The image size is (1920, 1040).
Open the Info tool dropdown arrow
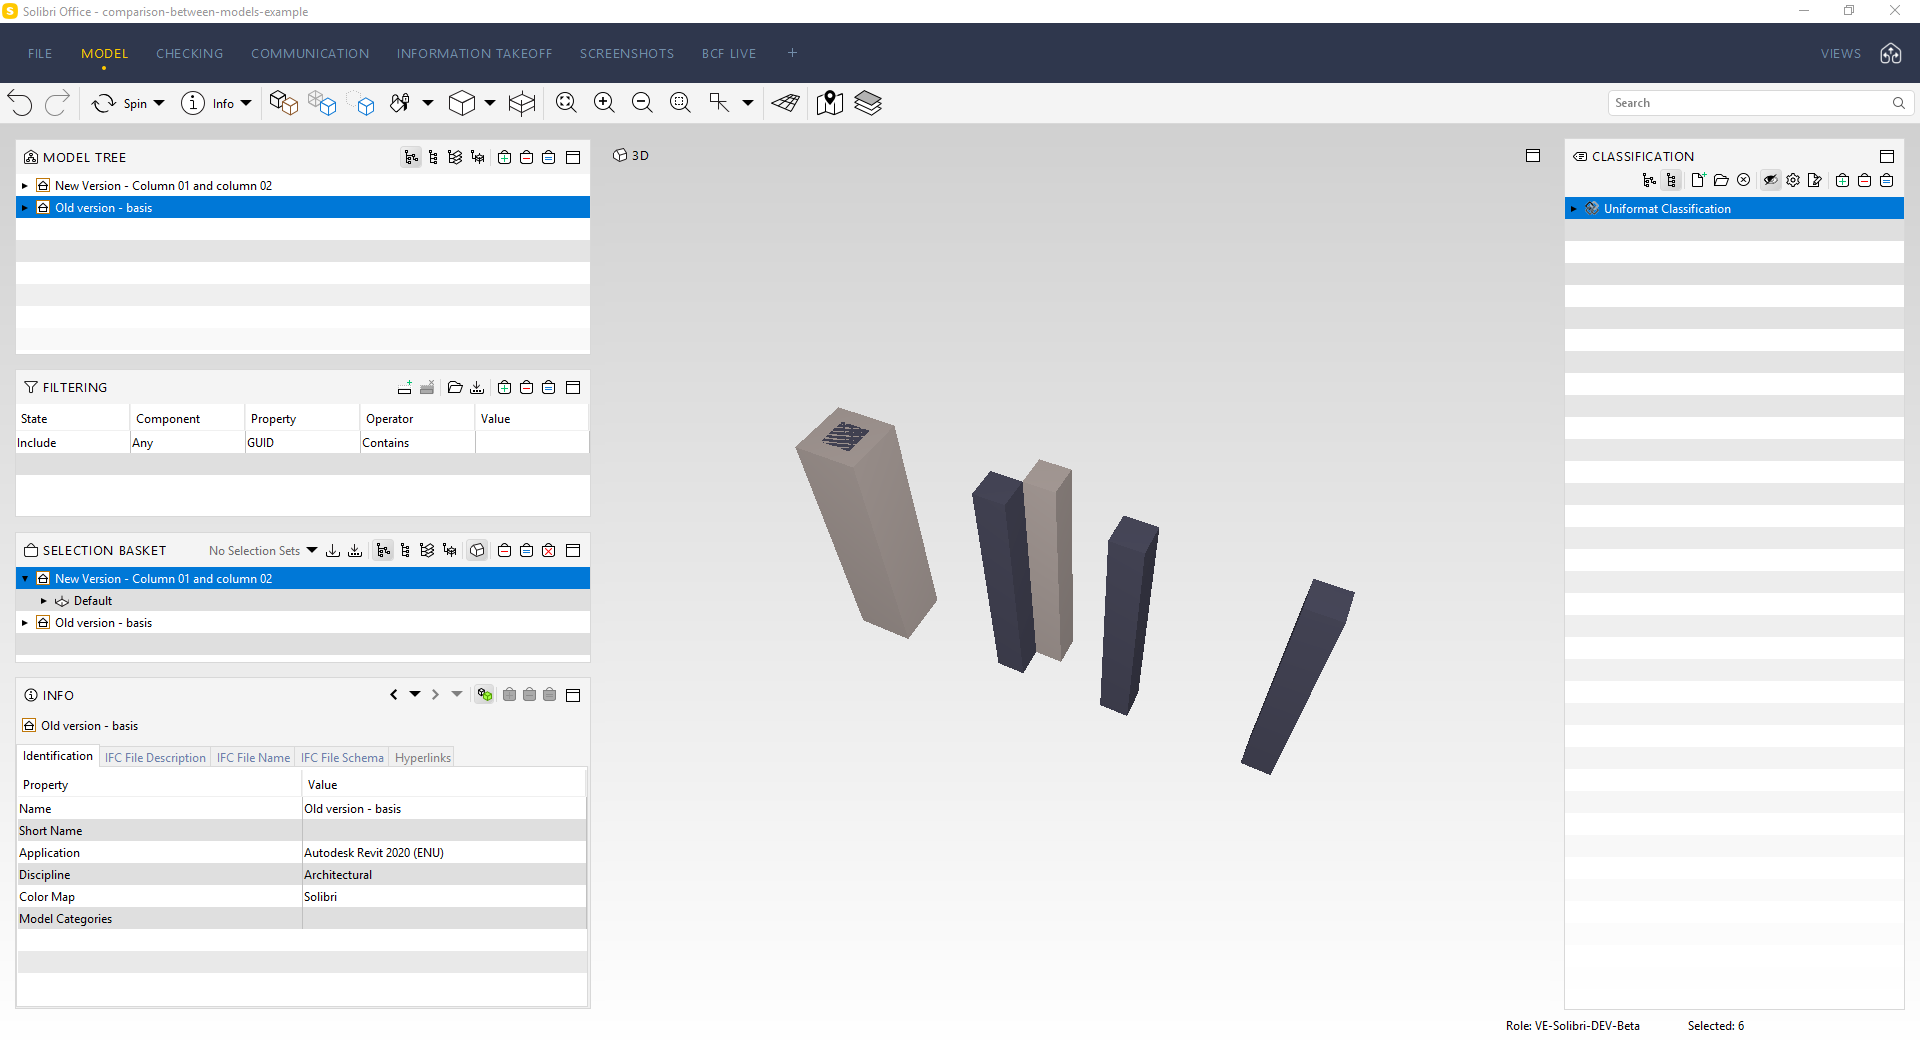pos(246,103)
